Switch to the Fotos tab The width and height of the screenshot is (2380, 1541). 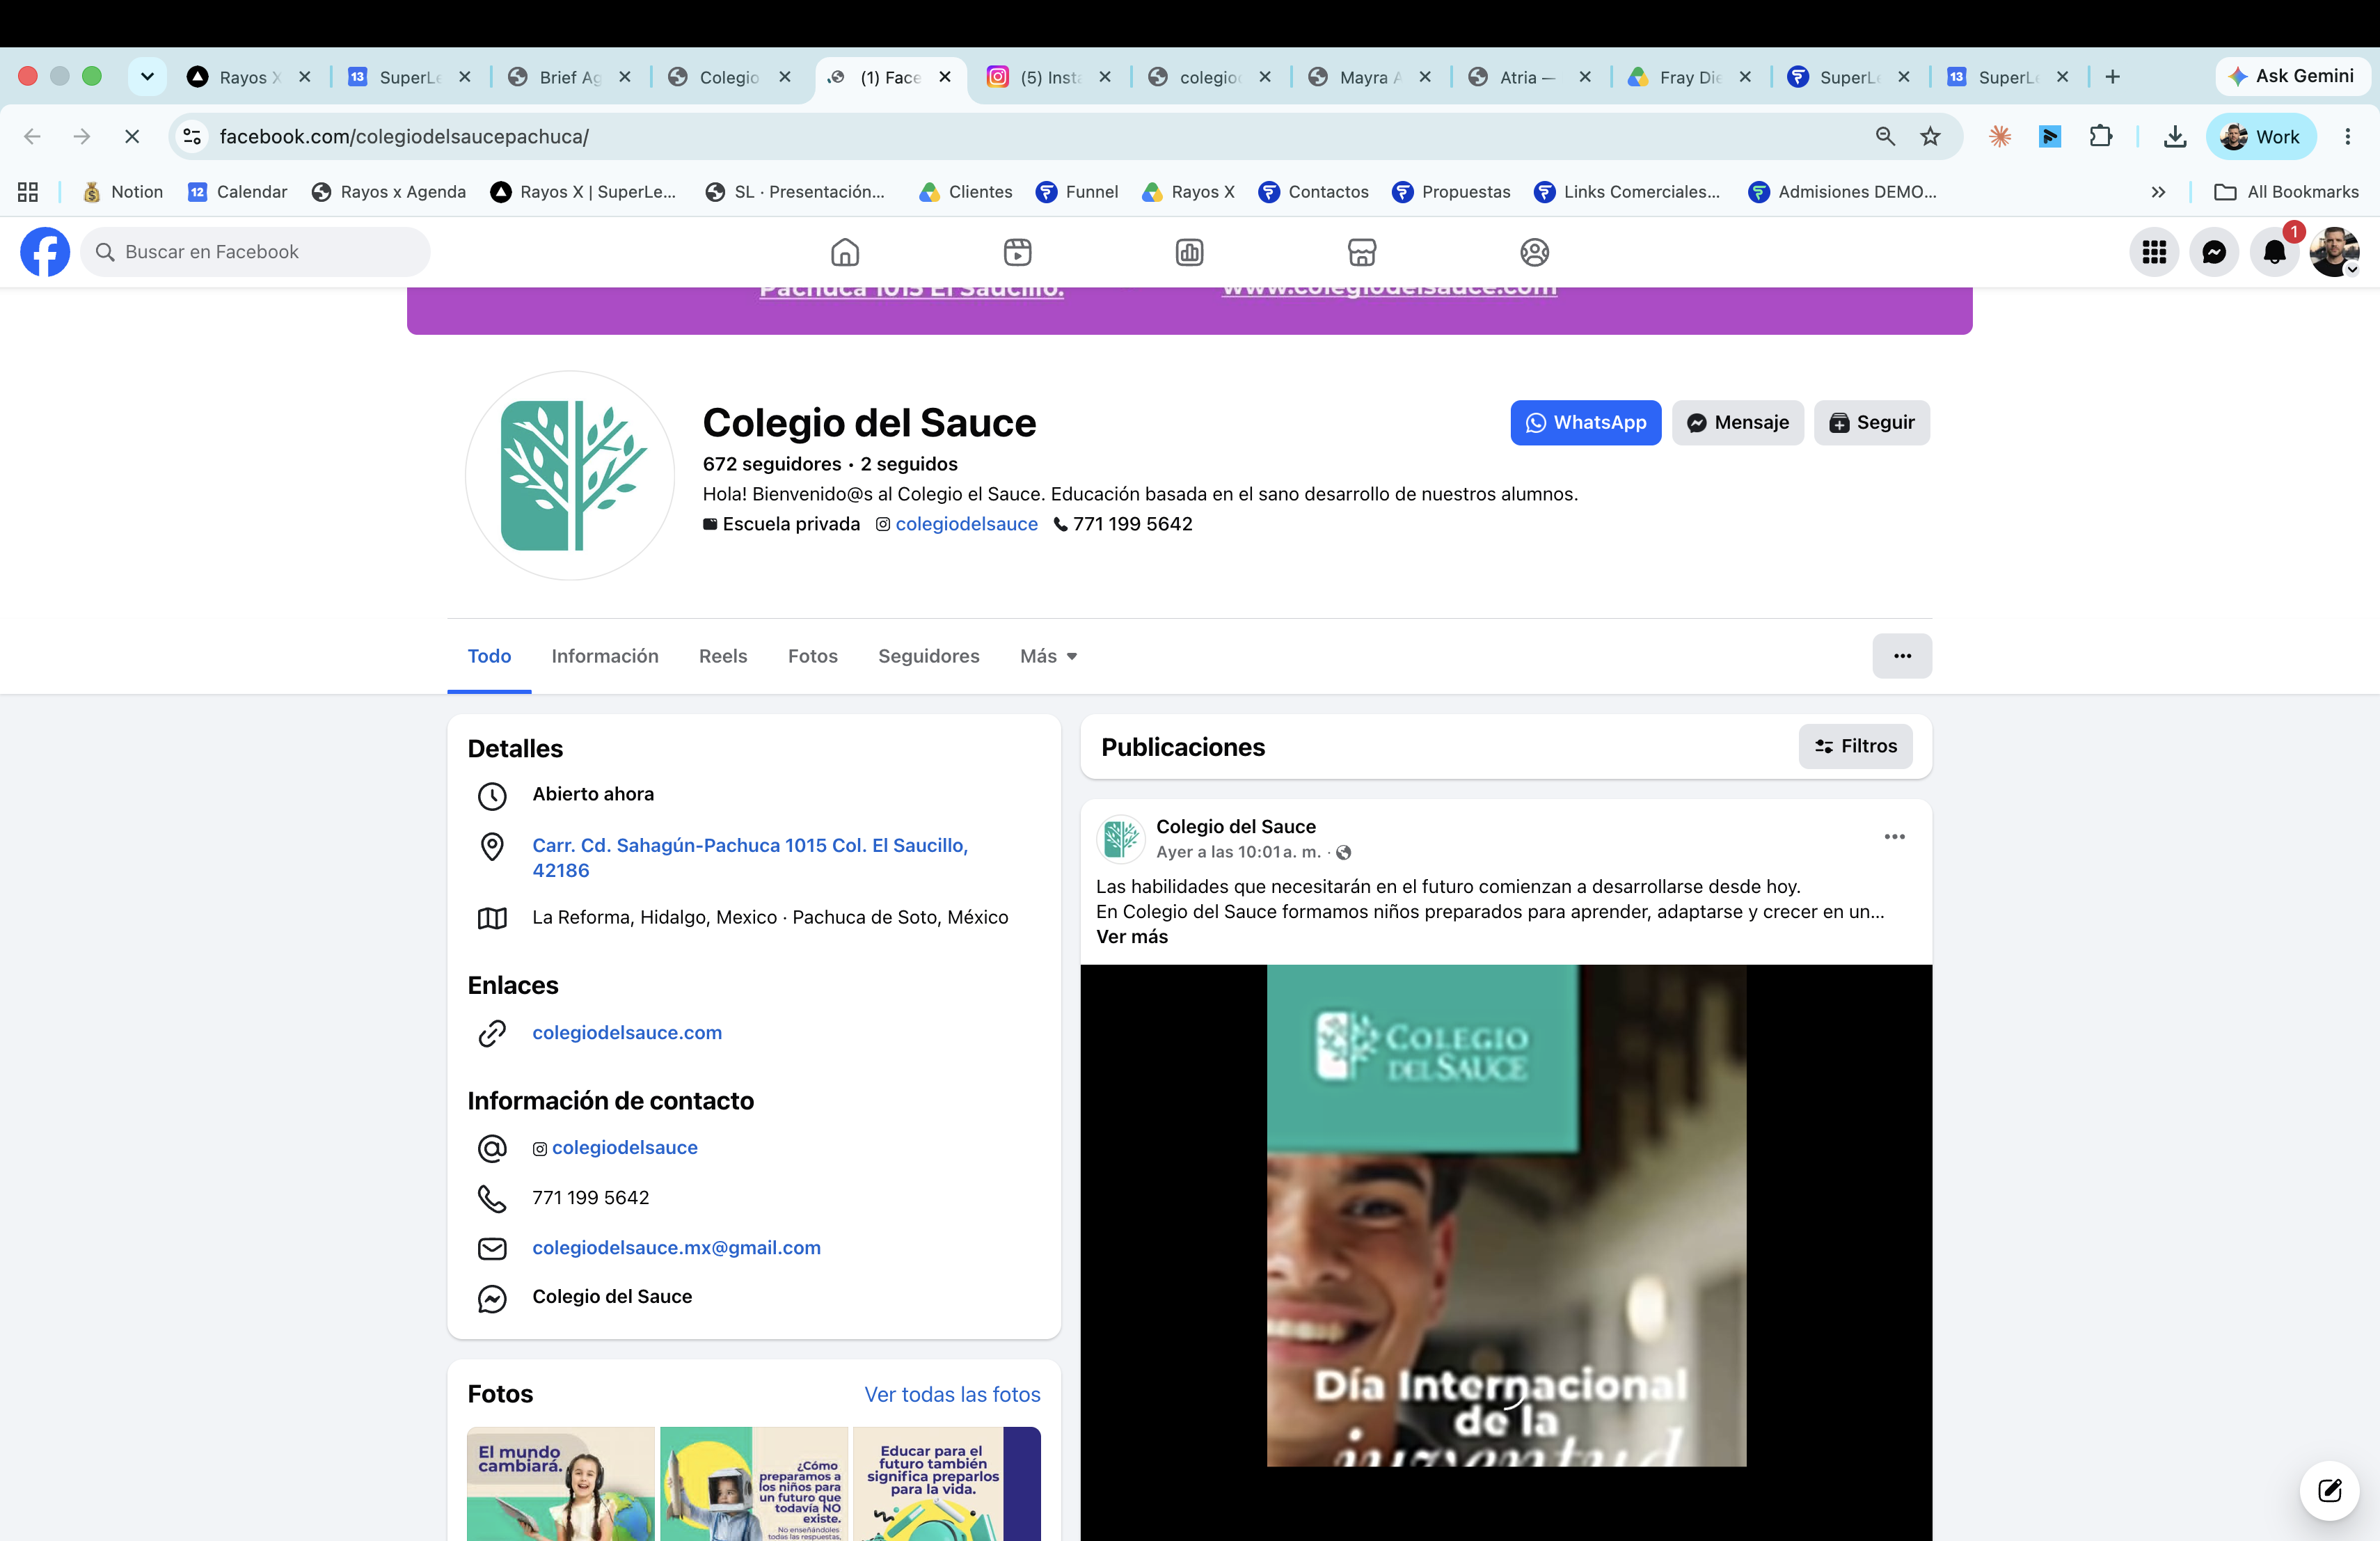click(812, 656)
